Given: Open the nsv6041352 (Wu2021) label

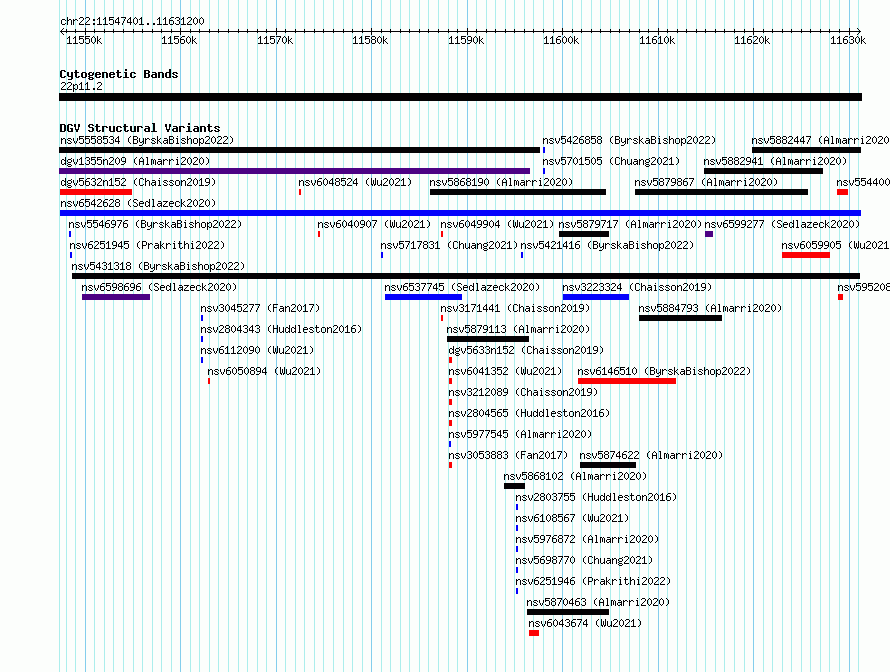Looking at the screenshot, I should 505,371.
